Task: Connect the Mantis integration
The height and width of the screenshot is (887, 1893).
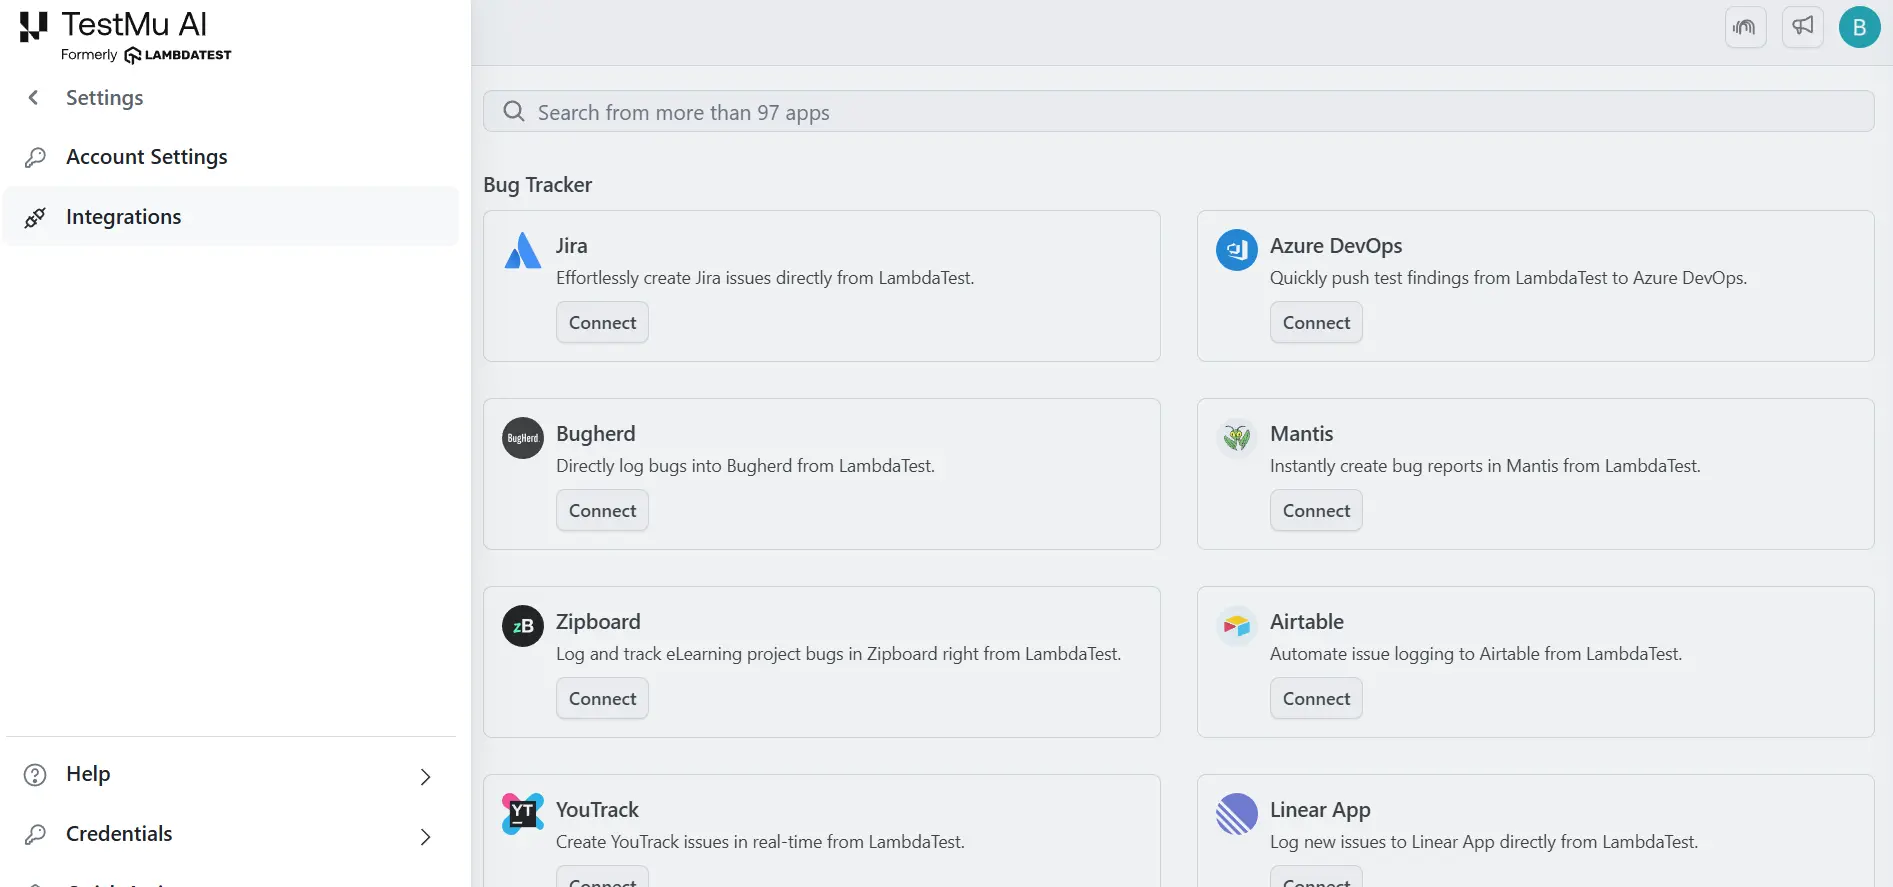Action: coord(1316,511)
